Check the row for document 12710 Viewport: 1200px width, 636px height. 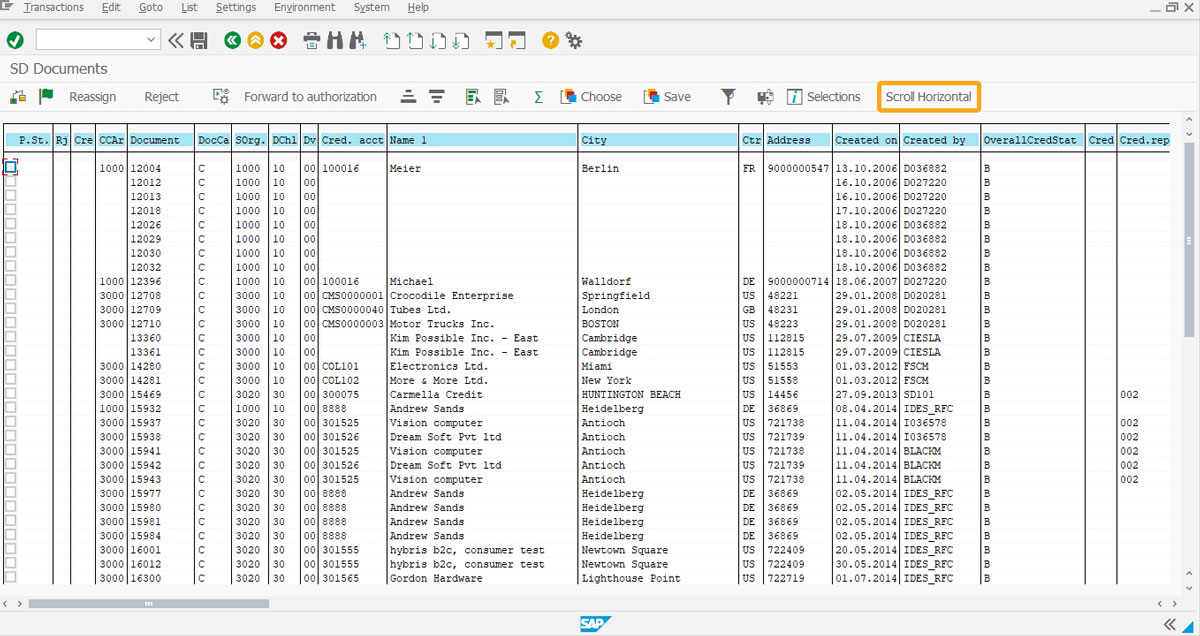click(x=11, y=323)
